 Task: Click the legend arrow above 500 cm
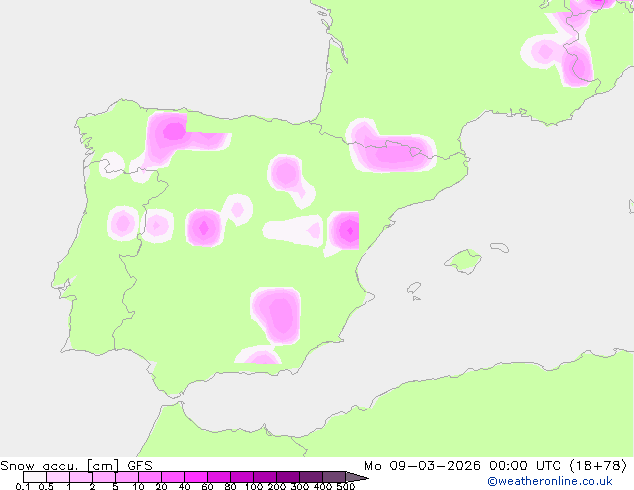point(357,477)
